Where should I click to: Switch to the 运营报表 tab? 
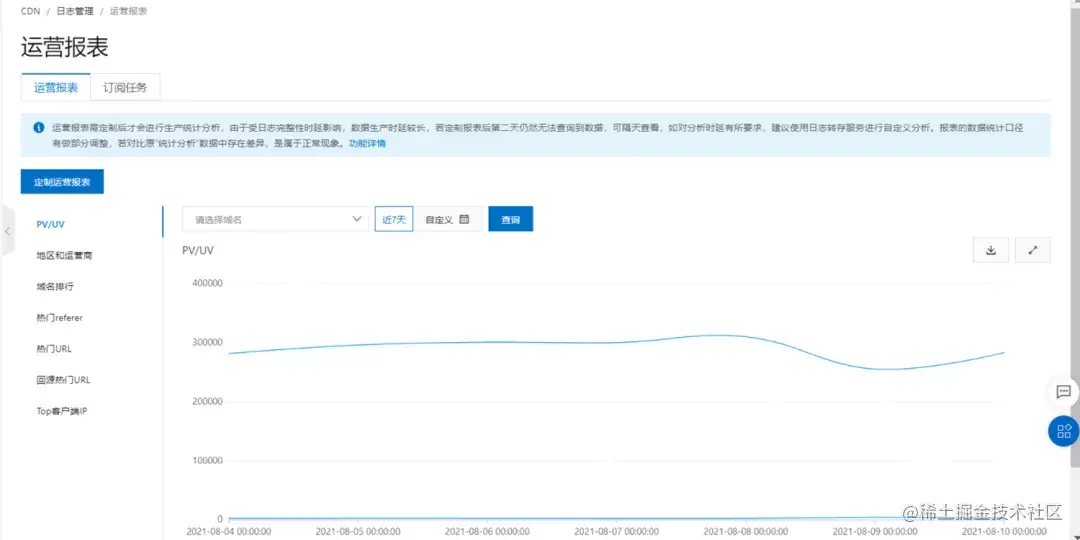click(56, 87)
